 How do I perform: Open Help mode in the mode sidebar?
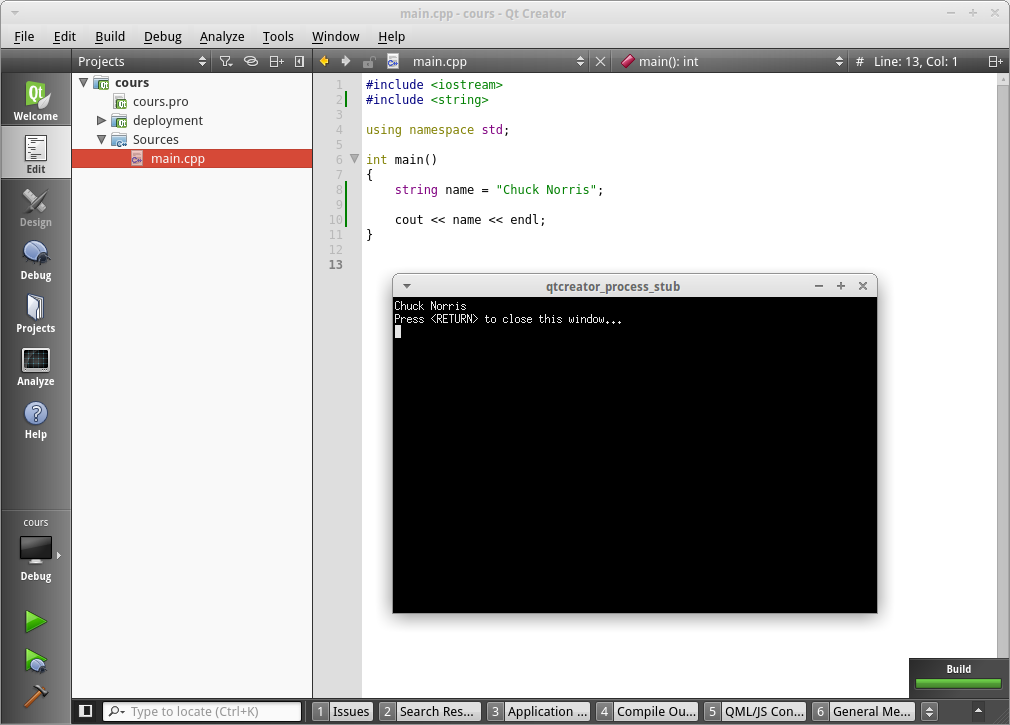(x=35, y=419)
